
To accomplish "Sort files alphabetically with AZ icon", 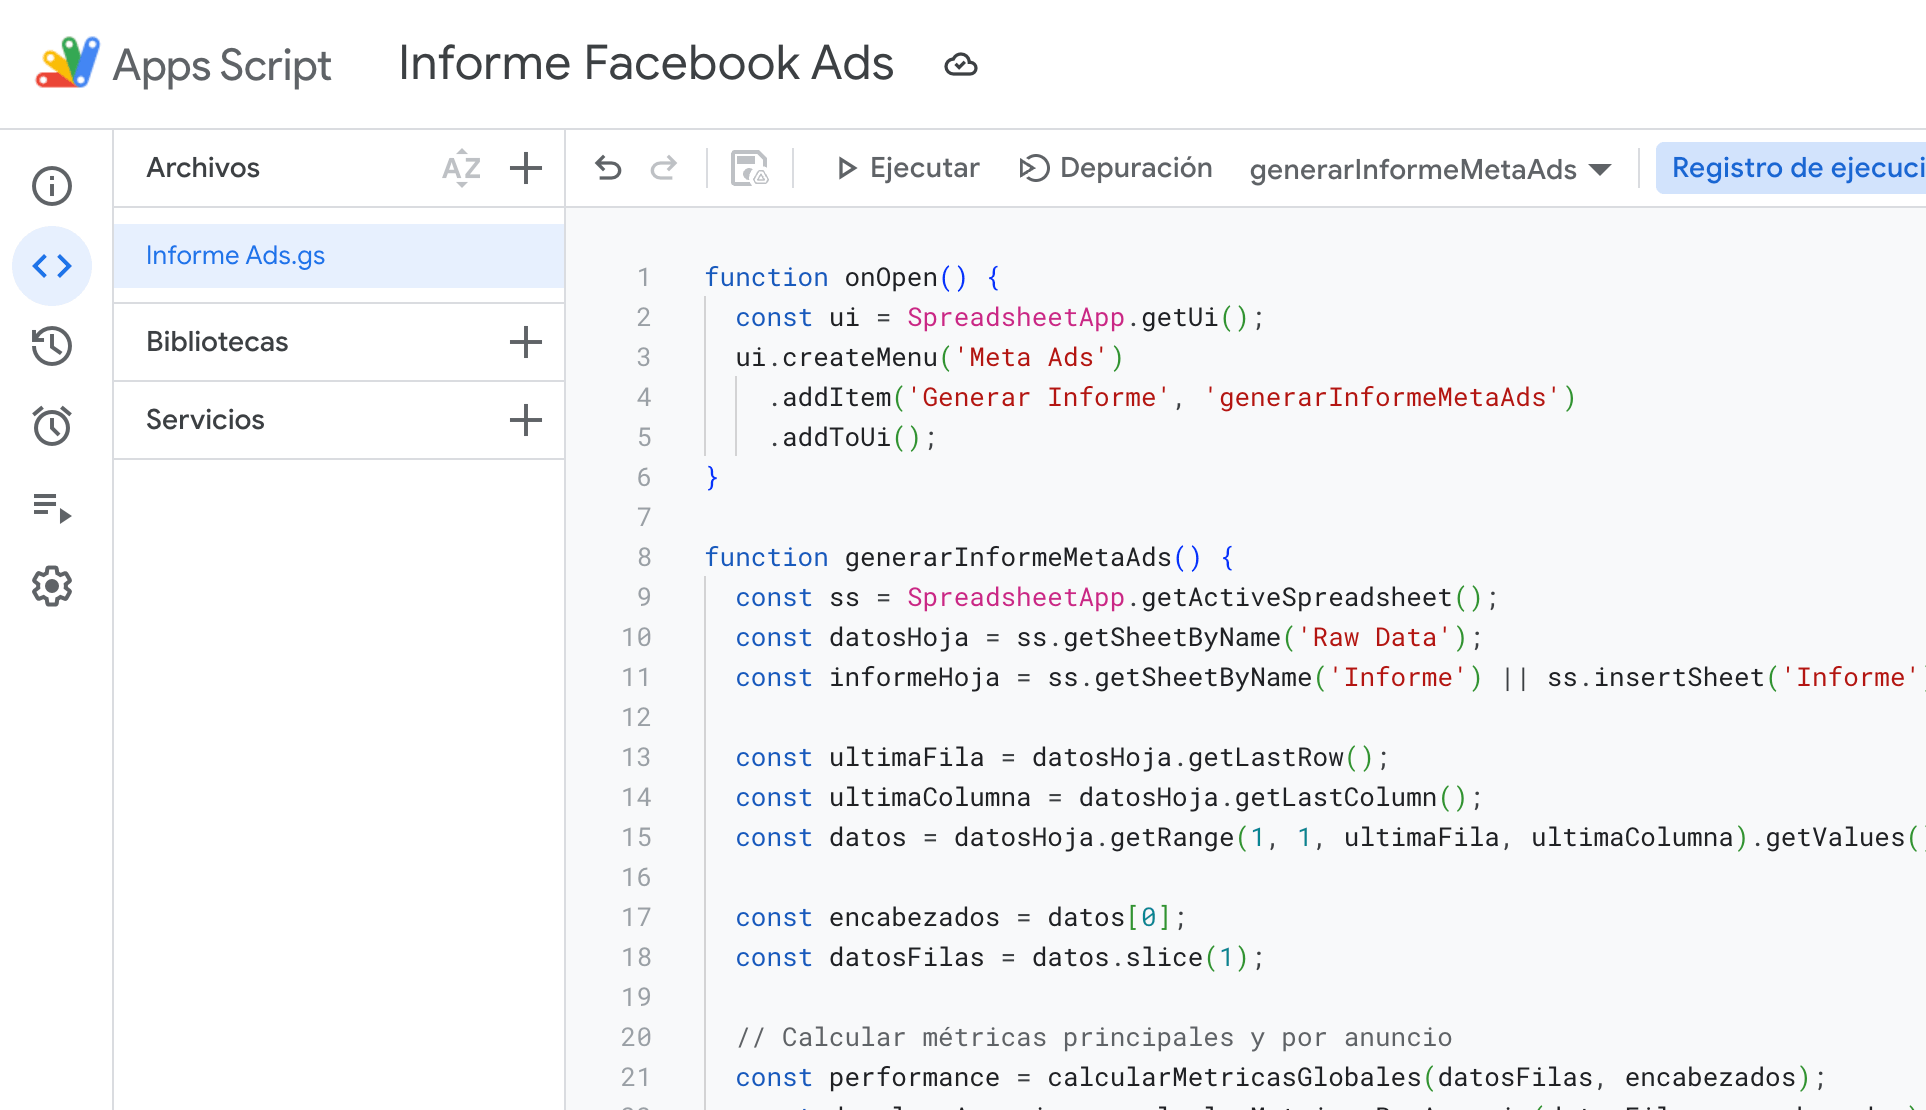I will click(x=461, y=168).
